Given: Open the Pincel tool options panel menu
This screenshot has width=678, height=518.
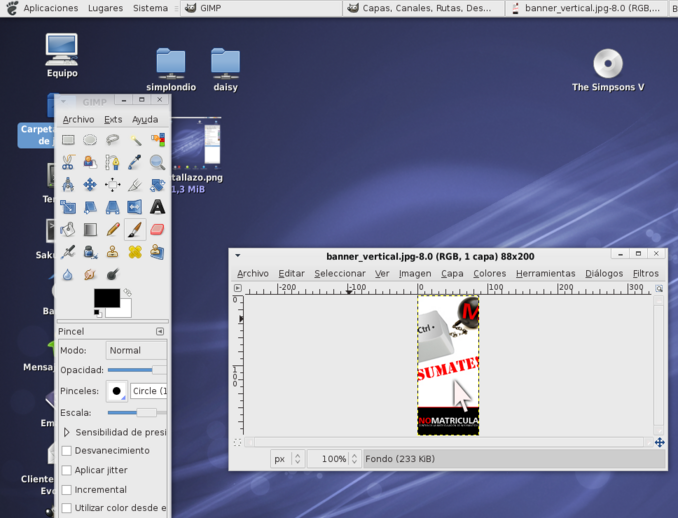Looking at the screenshot, I should click(160, 332).
